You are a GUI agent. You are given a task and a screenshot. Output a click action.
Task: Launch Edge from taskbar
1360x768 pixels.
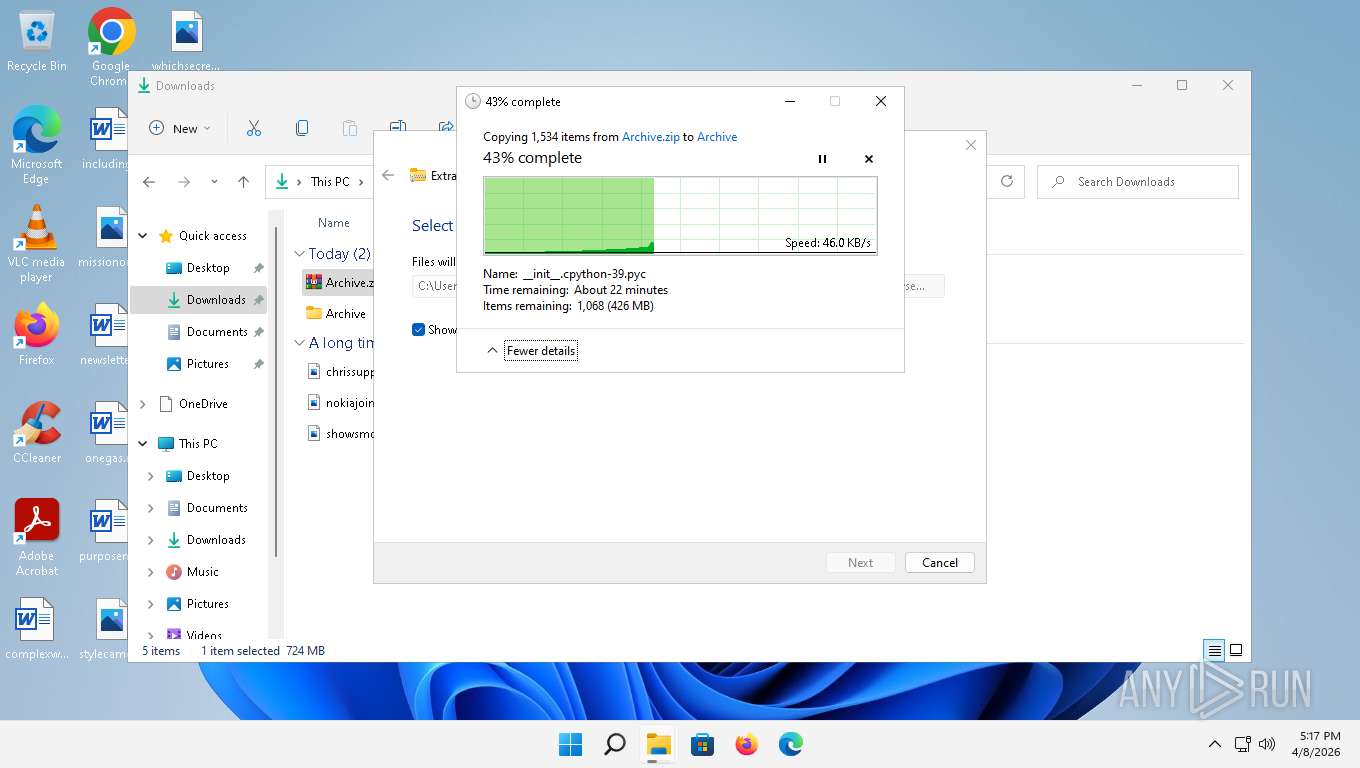[x=790, y=744]
